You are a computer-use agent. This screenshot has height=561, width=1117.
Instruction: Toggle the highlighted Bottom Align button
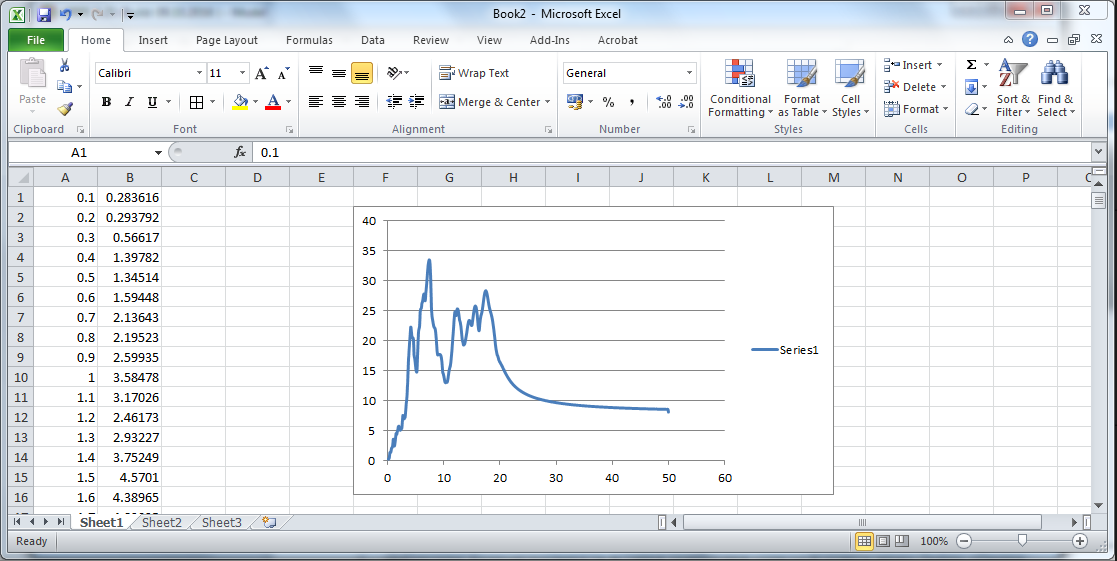coord(362,73)
